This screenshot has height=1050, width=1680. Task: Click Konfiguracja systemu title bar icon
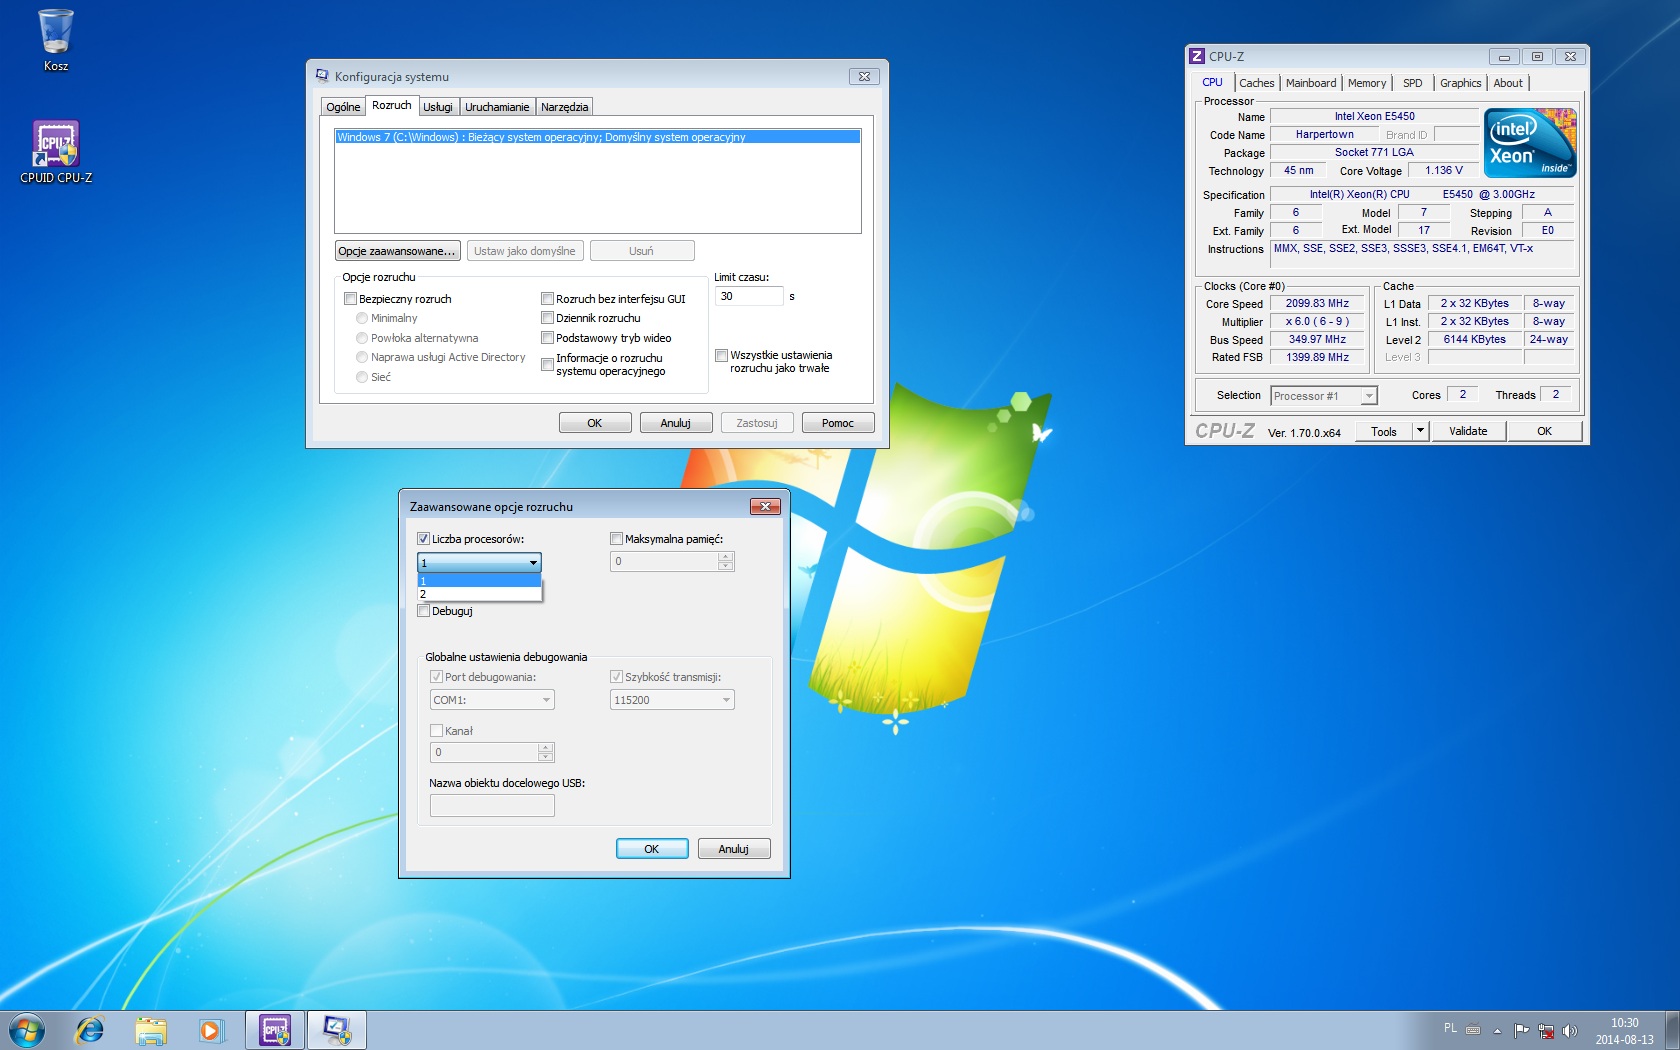[x=322, y=76]
